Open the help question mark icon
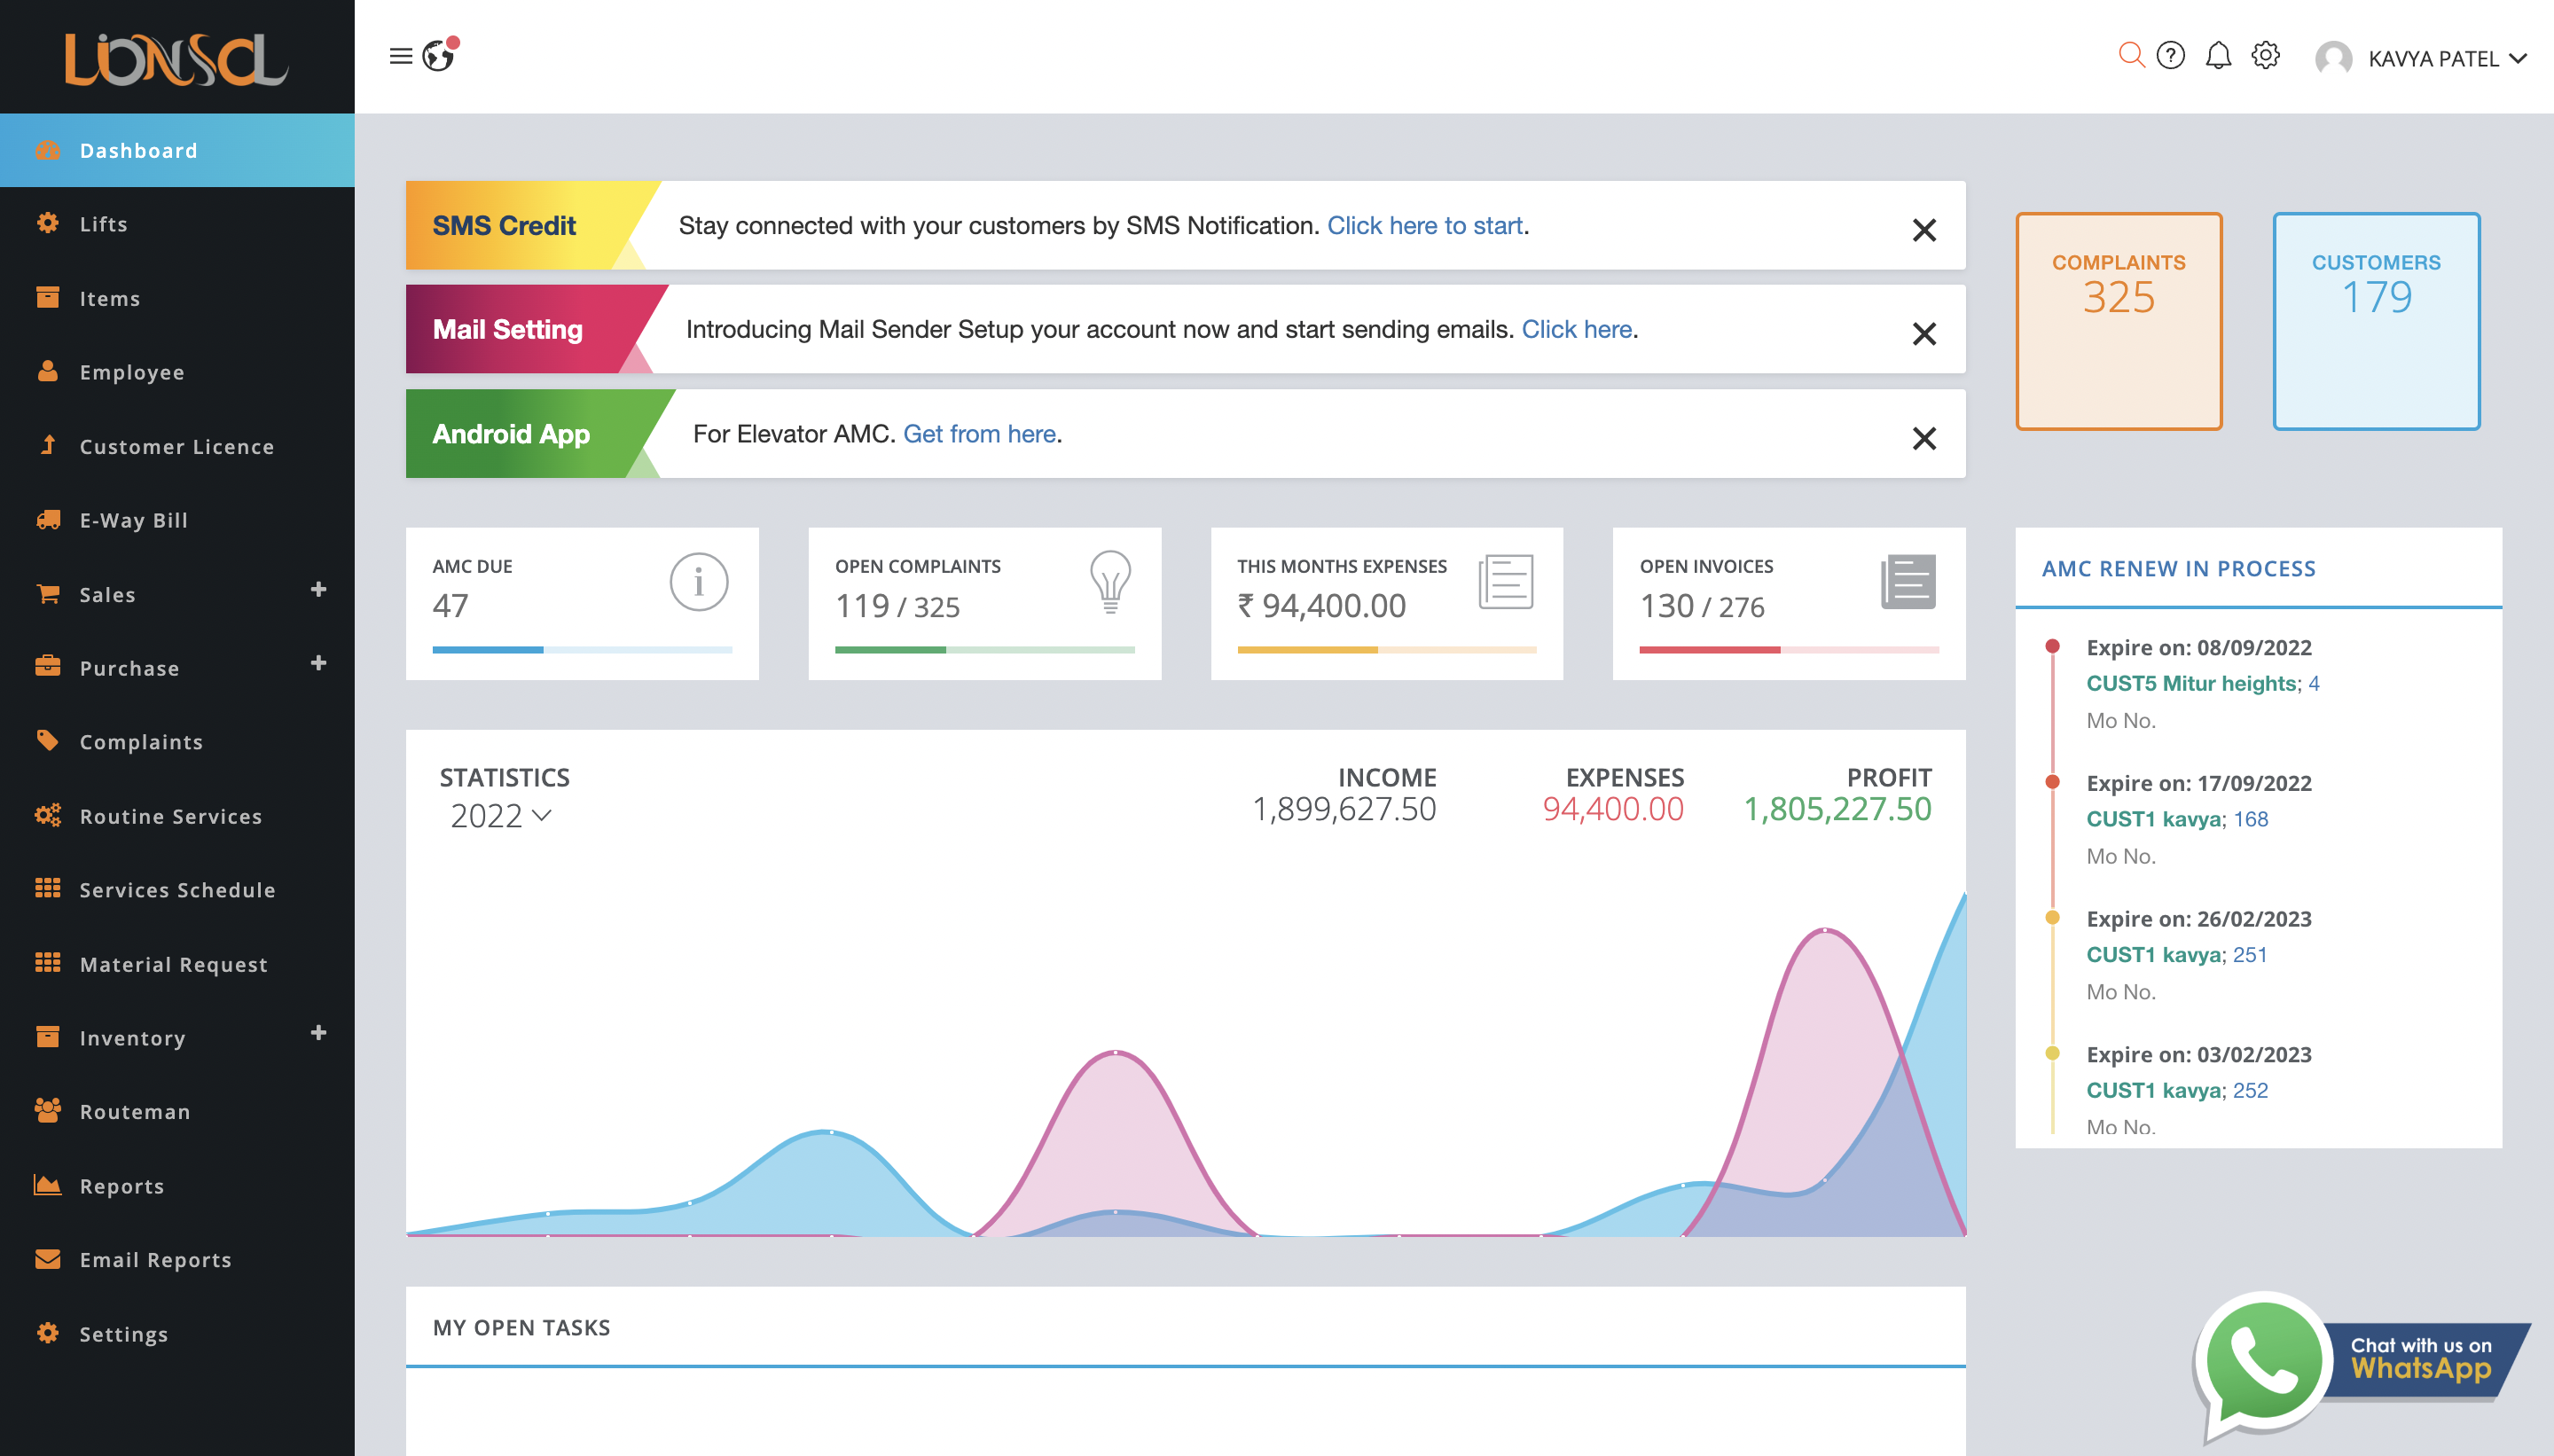The height and width of the screenshot is (1456, 2554). pyautogui.click(x=2170, y=56)
